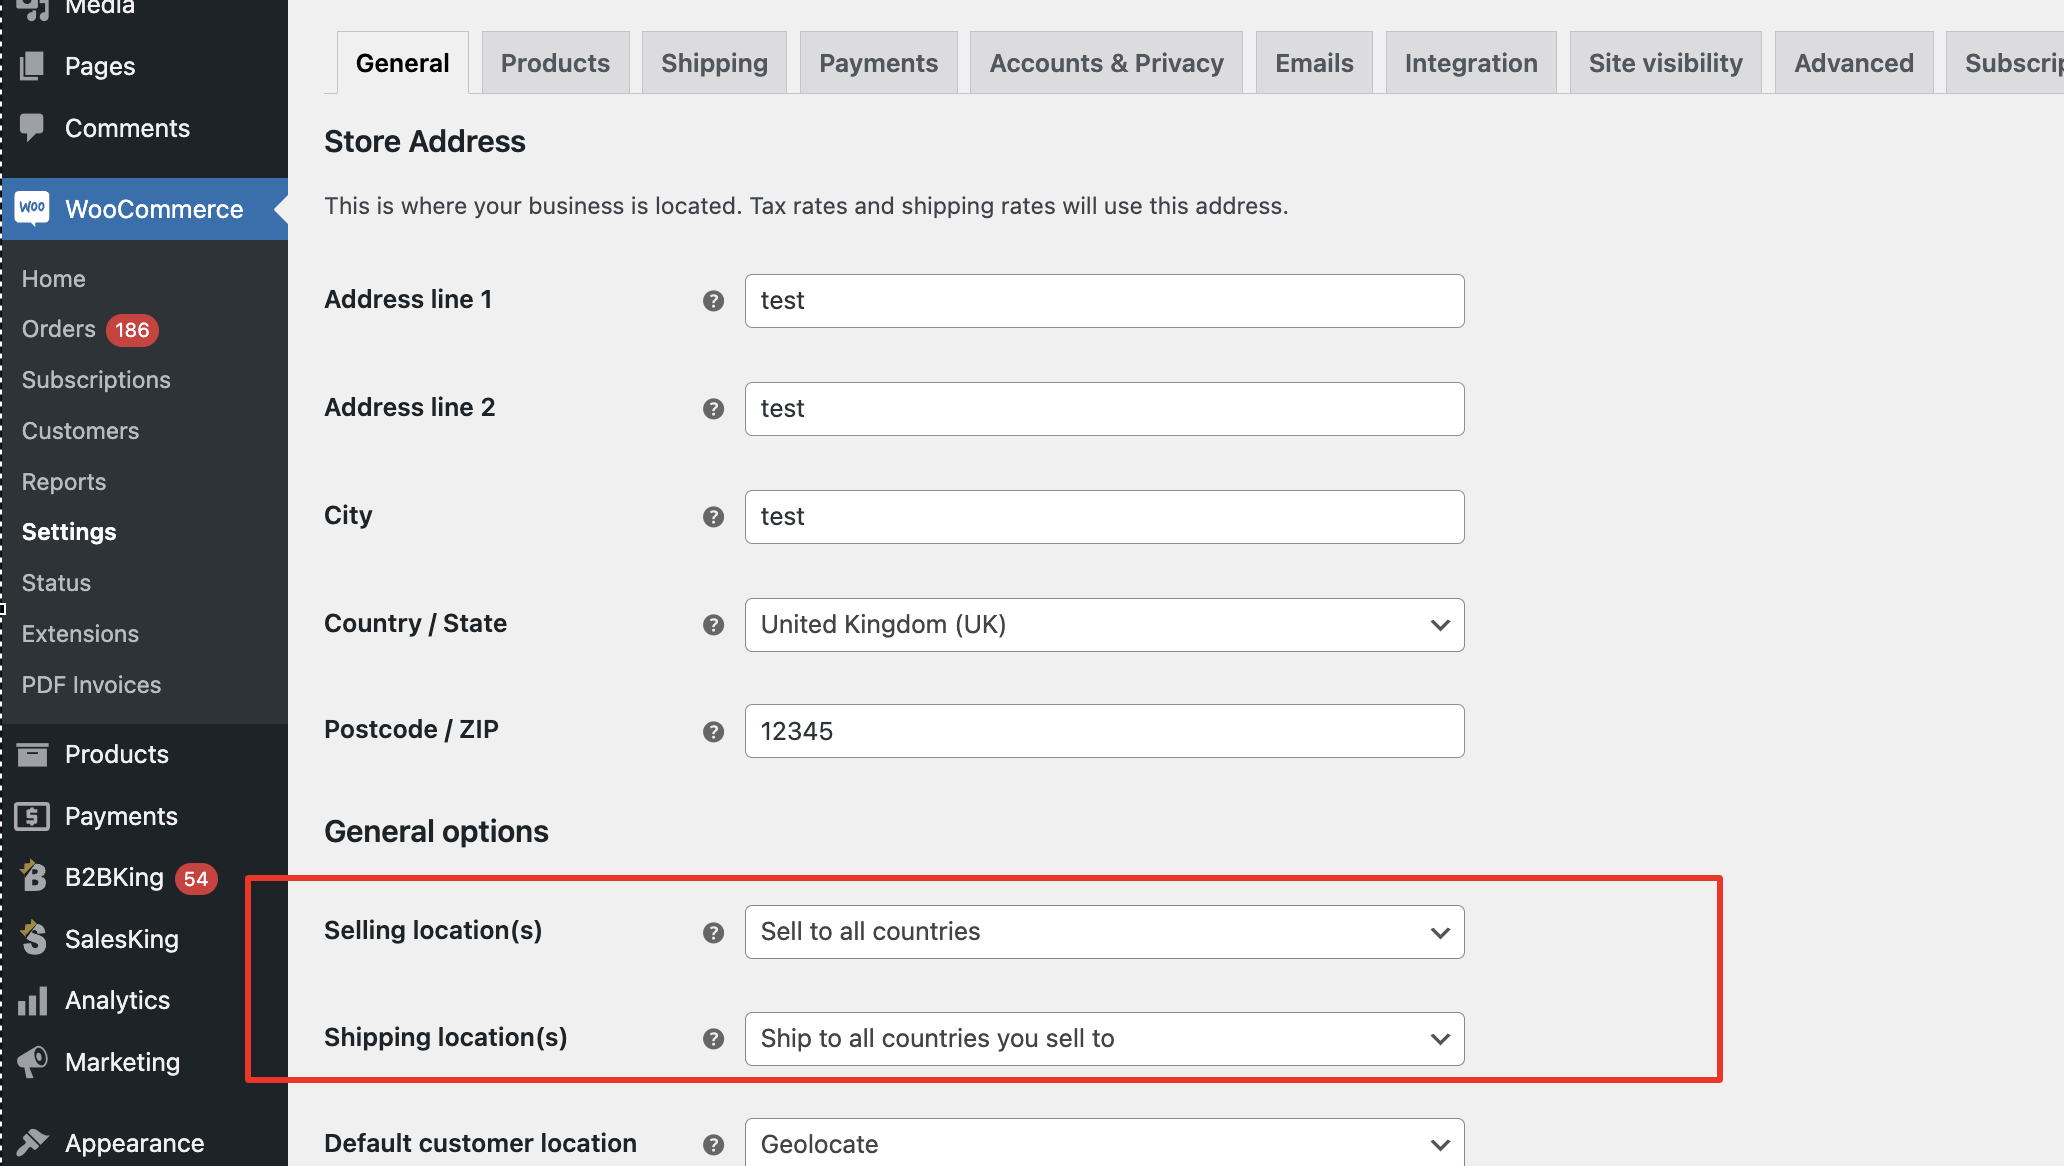
Task: Switch to the Accounts & Privacy tab
Action: [1106, 63]
